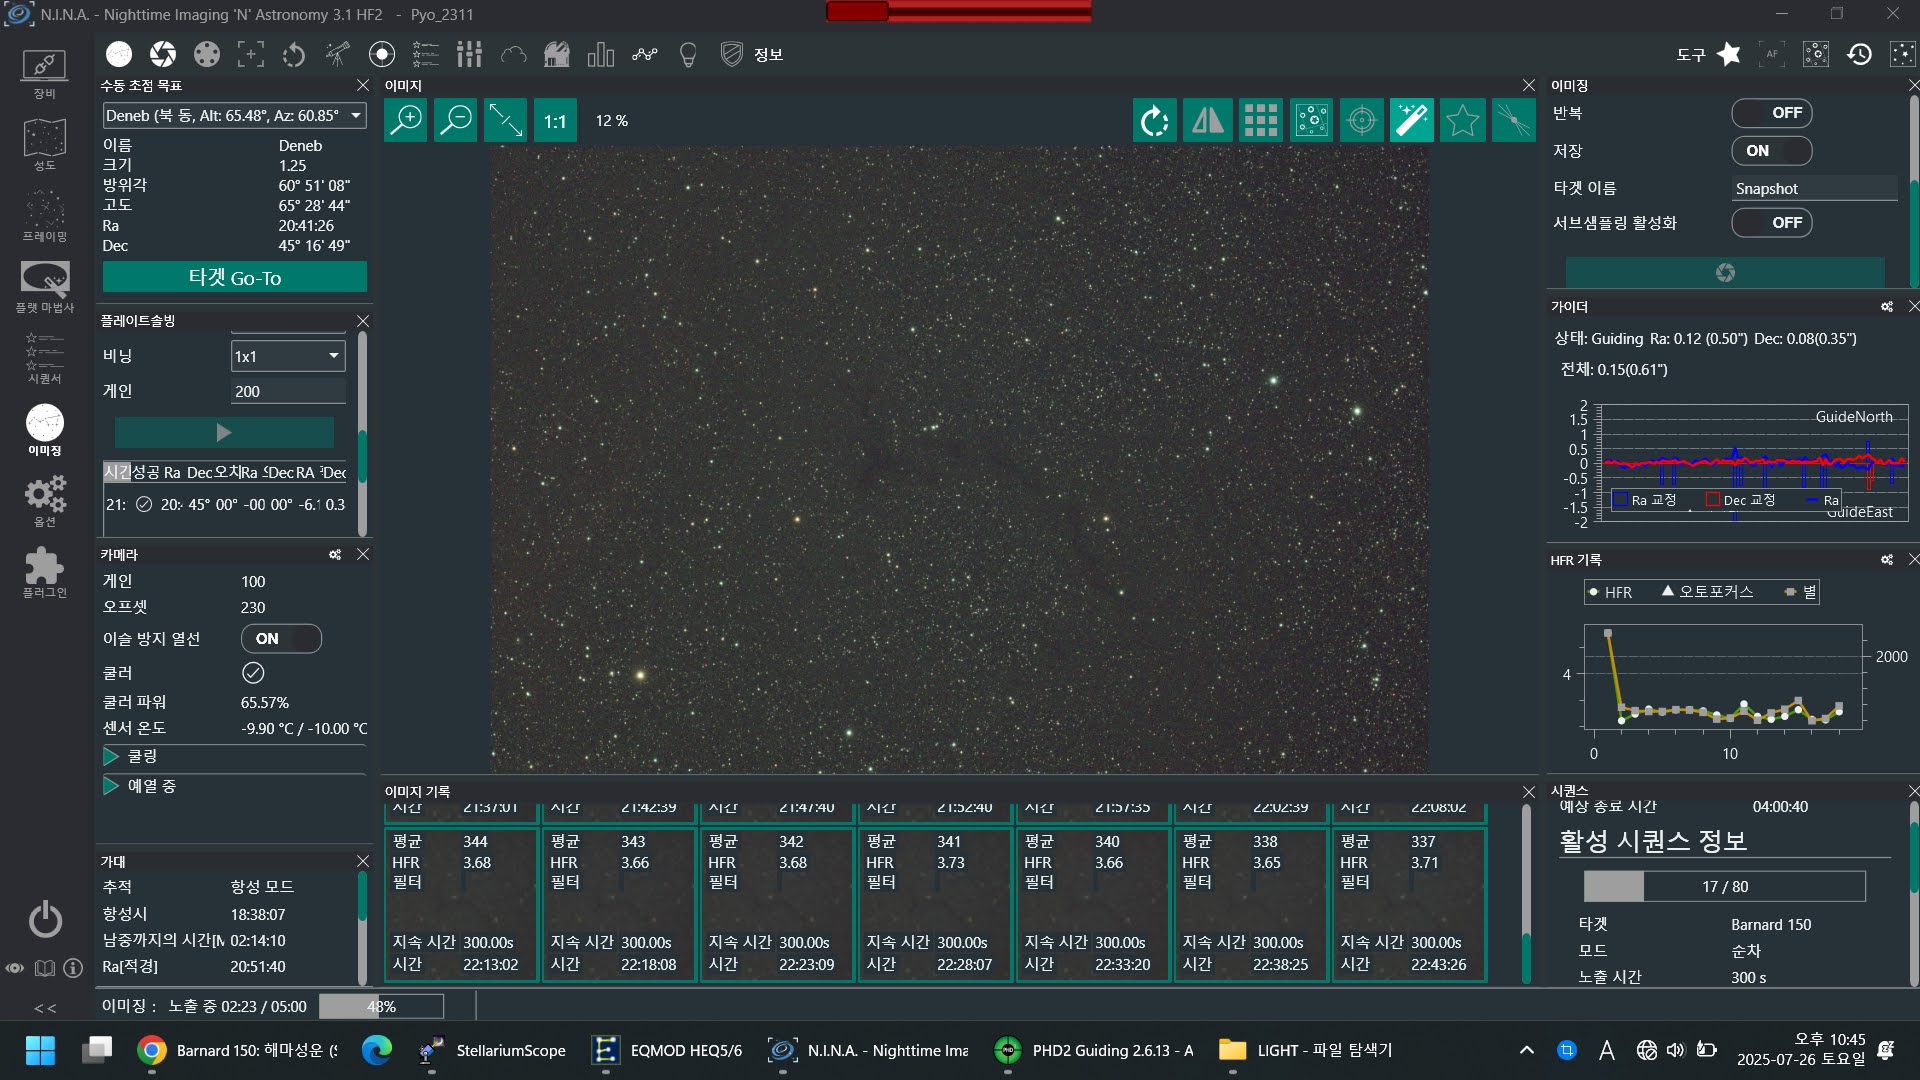Toggle the auto stretch wand icon
This screenshot has height=1080, width=1920.
[1411, 121]
